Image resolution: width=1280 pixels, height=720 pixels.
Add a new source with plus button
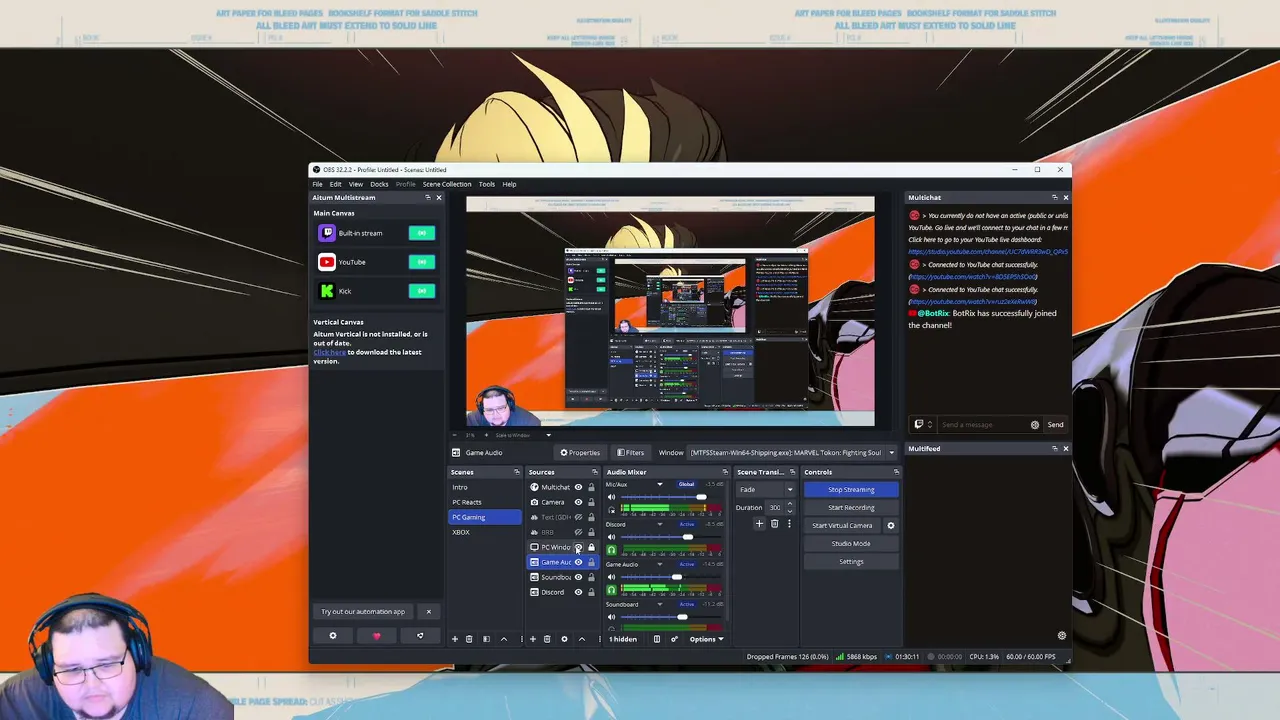532,639
